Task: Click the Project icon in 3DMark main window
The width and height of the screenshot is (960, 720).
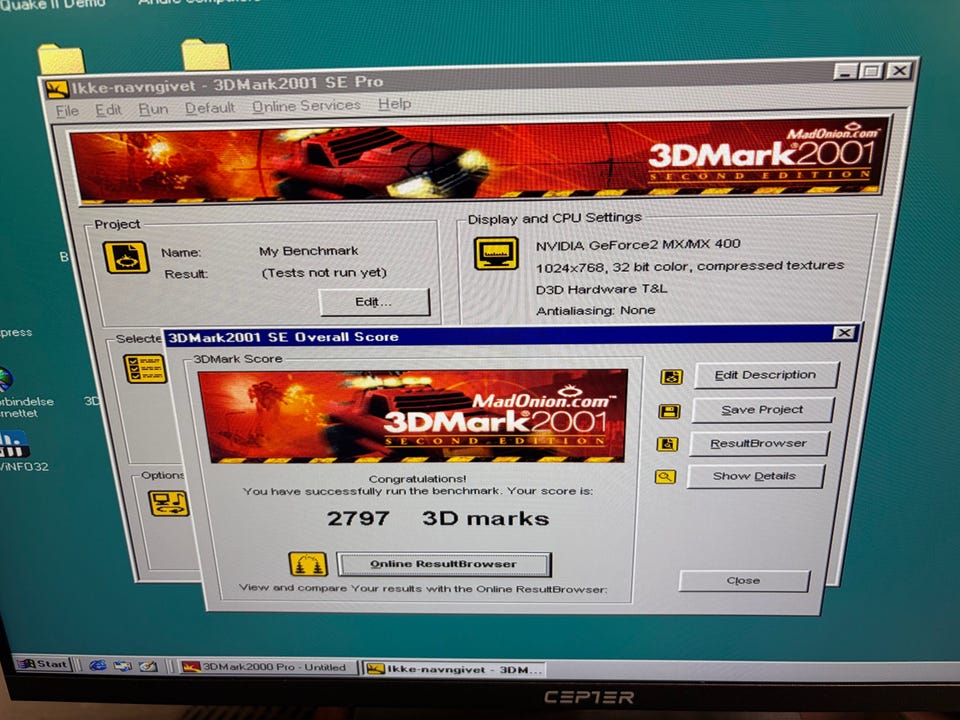Action: [x=126, y=257]
